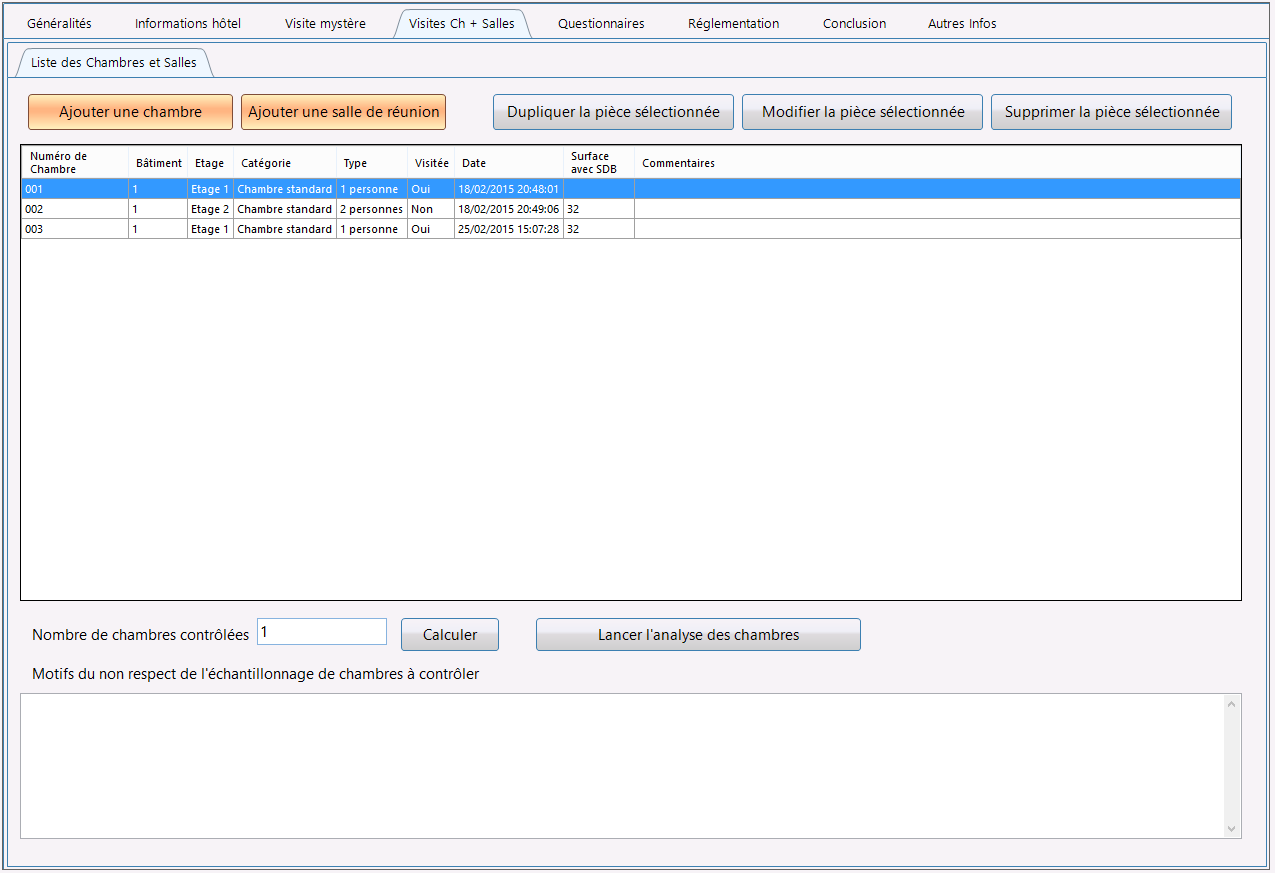Go to the Visite mystère tab

[325, 23]
